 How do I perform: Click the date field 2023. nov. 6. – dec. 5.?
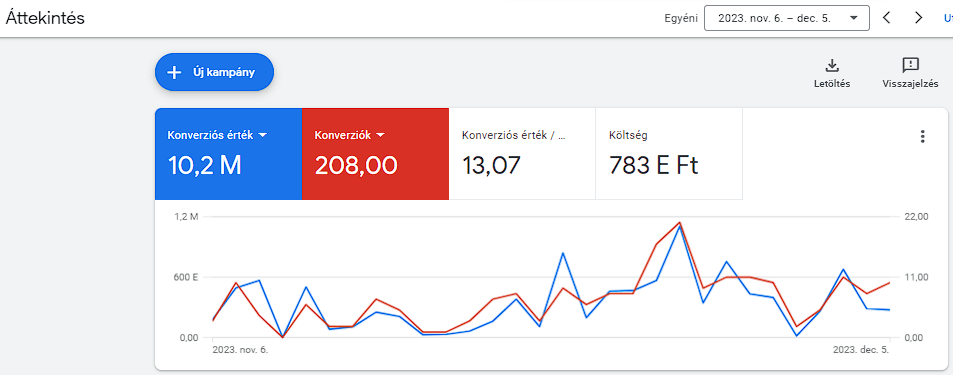pos(786,18)
